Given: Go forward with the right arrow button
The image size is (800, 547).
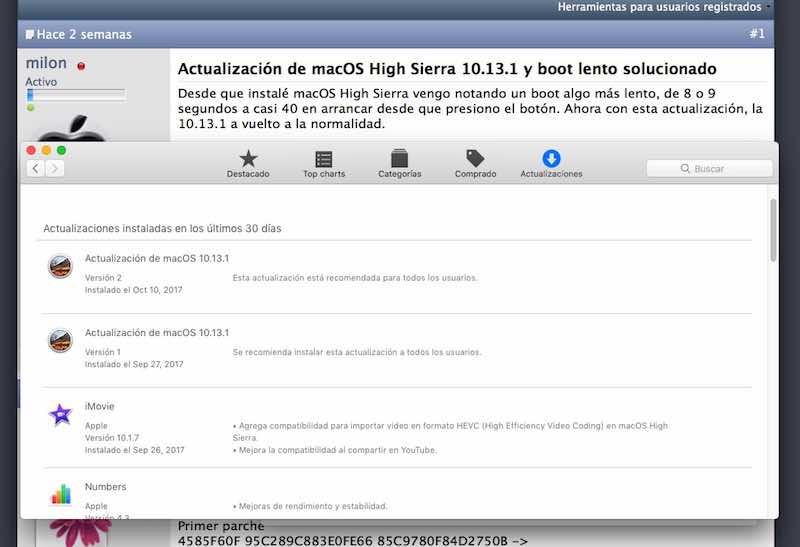Looking at the screenshot, I should click(55, 168).
